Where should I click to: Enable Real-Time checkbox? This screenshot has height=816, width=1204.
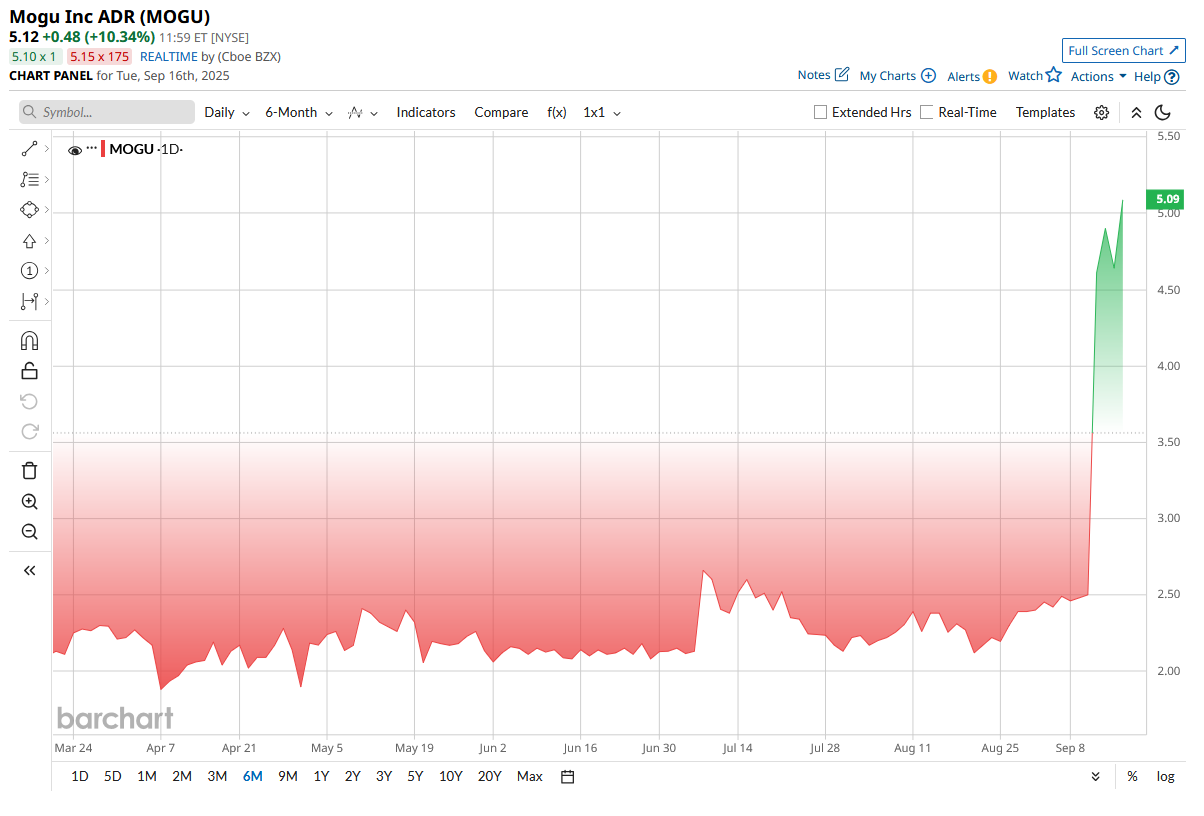927,112
